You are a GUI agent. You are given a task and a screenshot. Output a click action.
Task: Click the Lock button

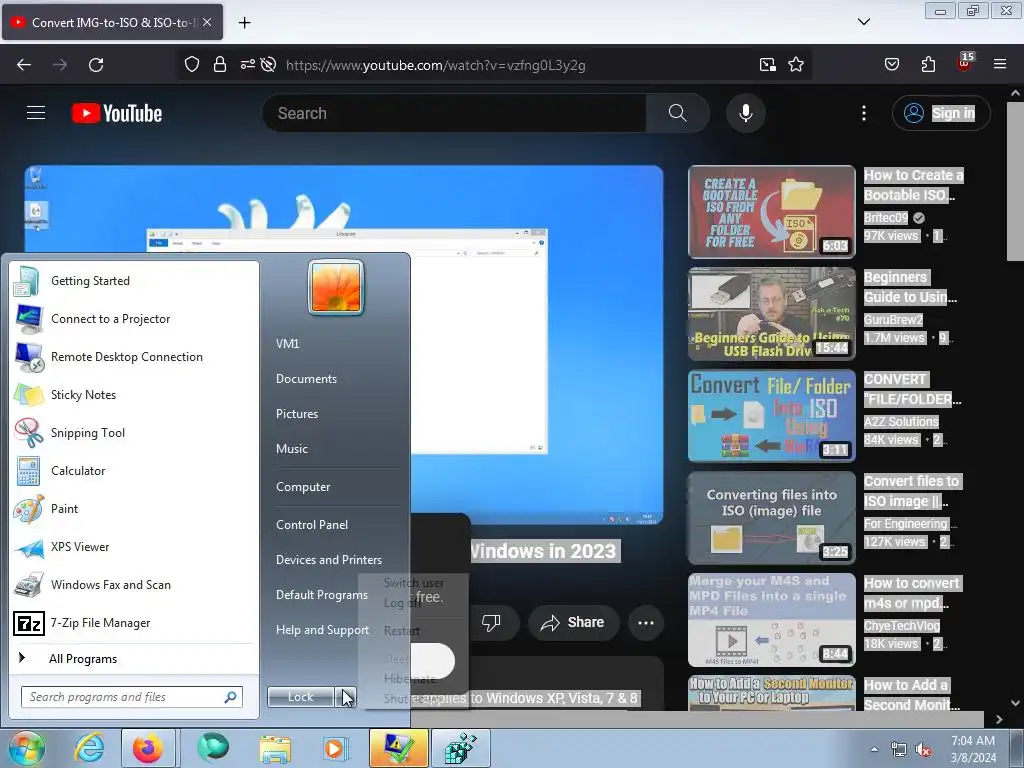[300, 697]
